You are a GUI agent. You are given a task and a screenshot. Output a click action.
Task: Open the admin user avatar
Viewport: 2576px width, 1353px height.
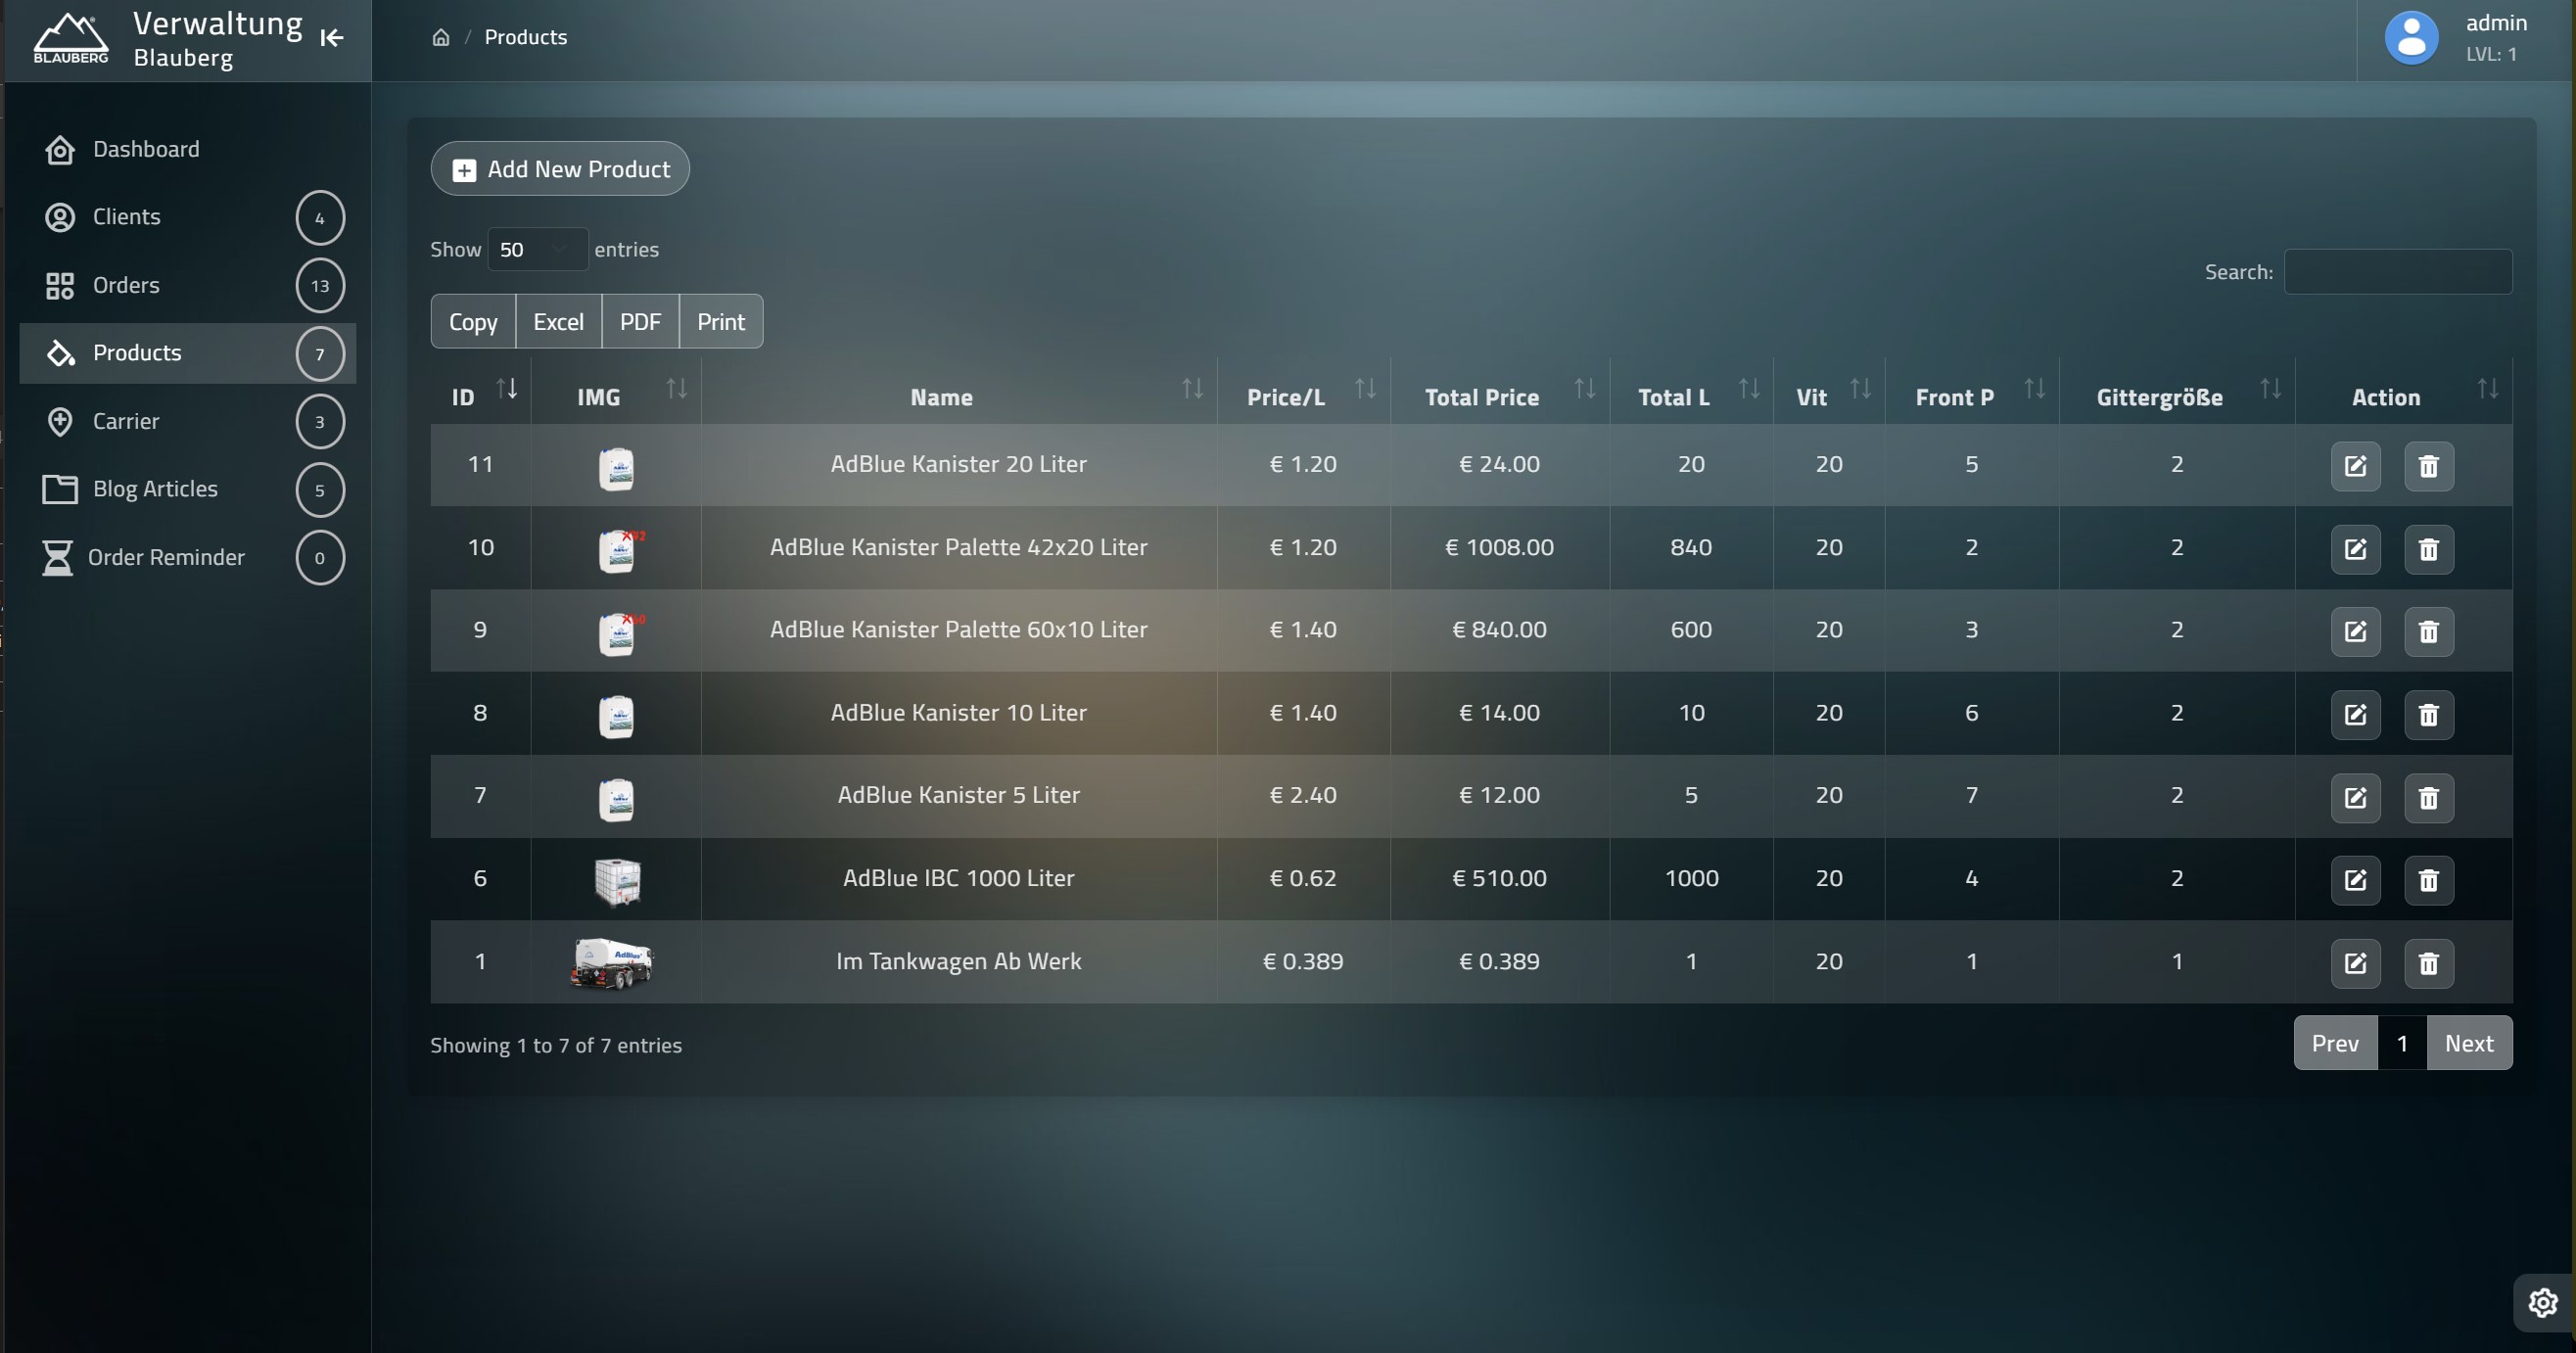pos(2411,38)
